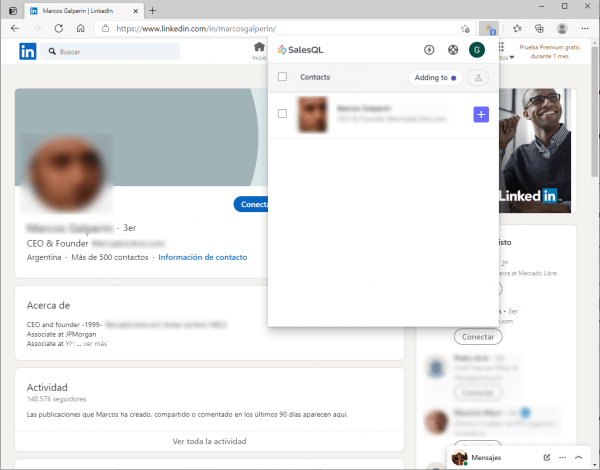Reload the page with refresh icon
This screenshot has width=600, height=470.
pyautogui.click(x=59, y=28)
